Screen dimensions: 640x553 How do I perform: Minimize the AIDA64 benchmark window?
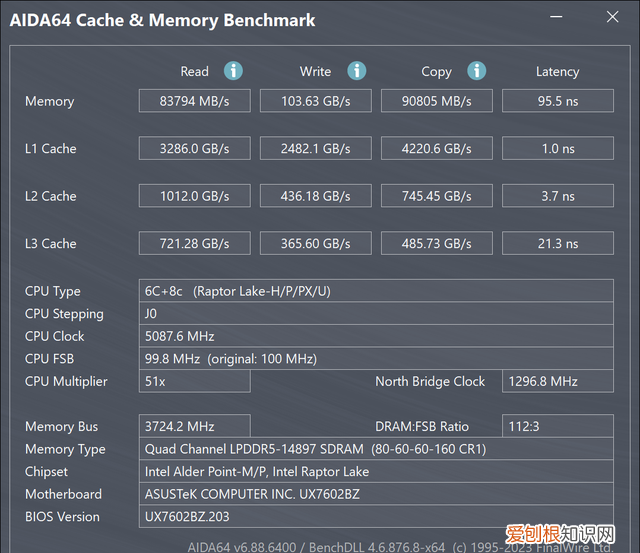560,18
